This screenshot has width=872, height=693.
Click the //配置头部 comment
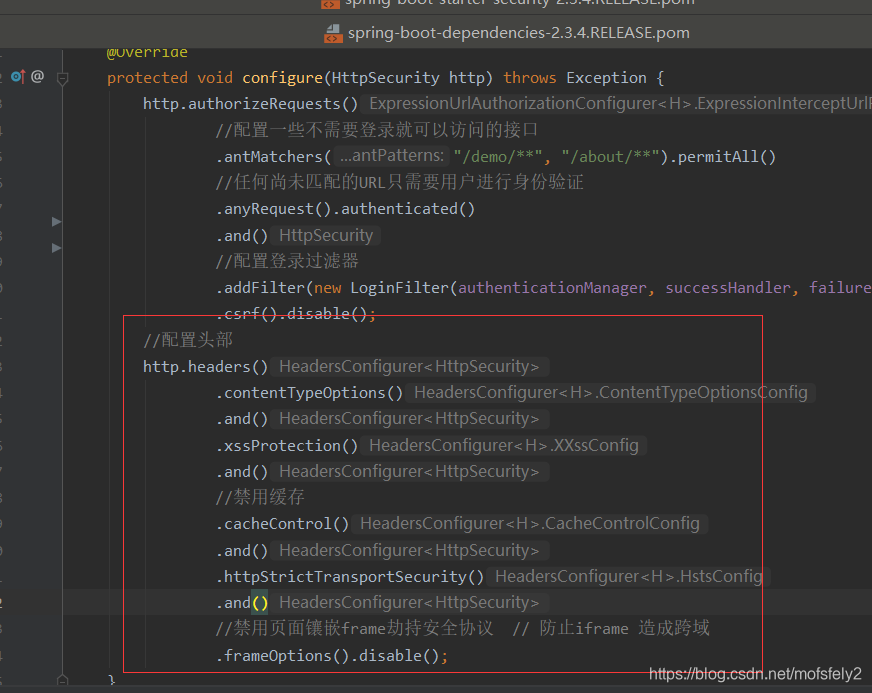(x=187, y=340)
